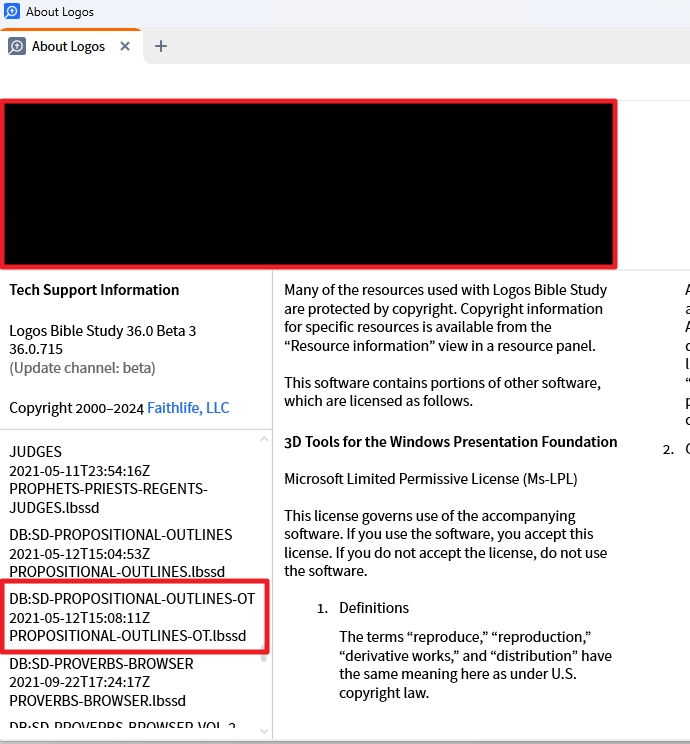Image resolution: width=690 pixels, height=744 pixels.
Task: Click the scroll-up arrow in the database list
Action: (x=264, y=439)
